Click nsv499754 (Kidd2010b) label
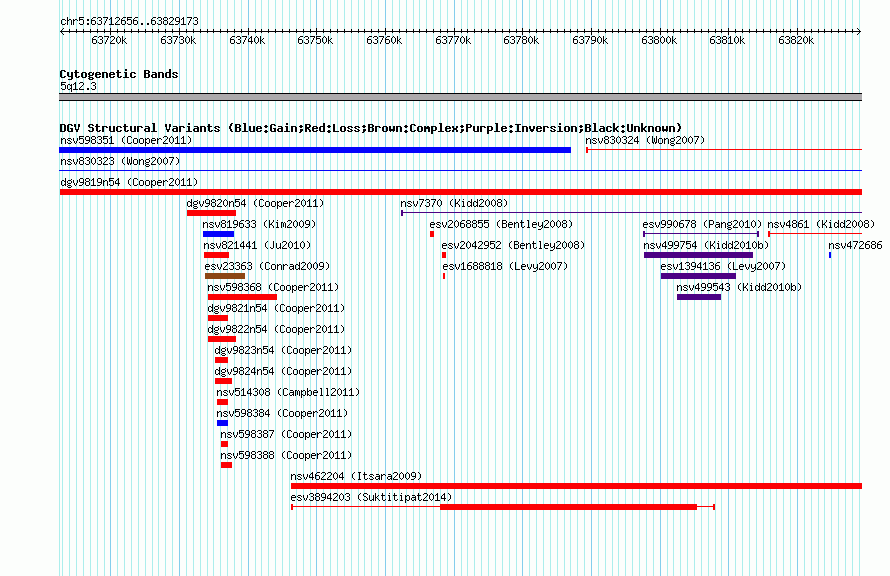This screenshot has height=576, width=890. [x=706, y=245]
